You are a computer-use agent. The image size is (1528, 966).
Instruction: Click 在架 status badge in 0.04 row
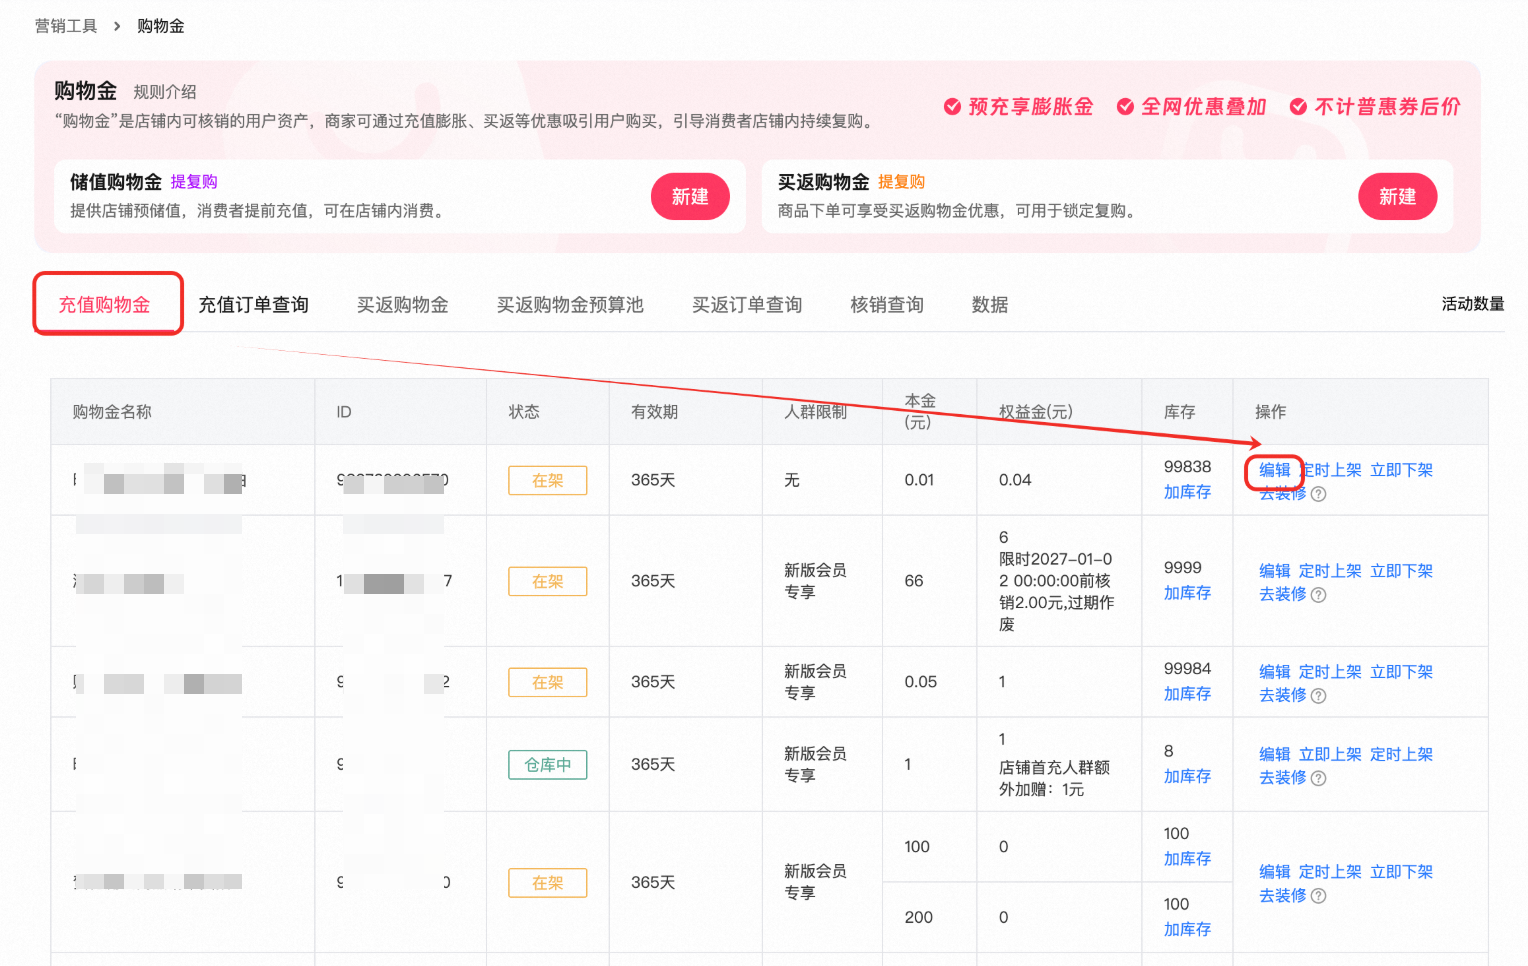tap(547, 480)
